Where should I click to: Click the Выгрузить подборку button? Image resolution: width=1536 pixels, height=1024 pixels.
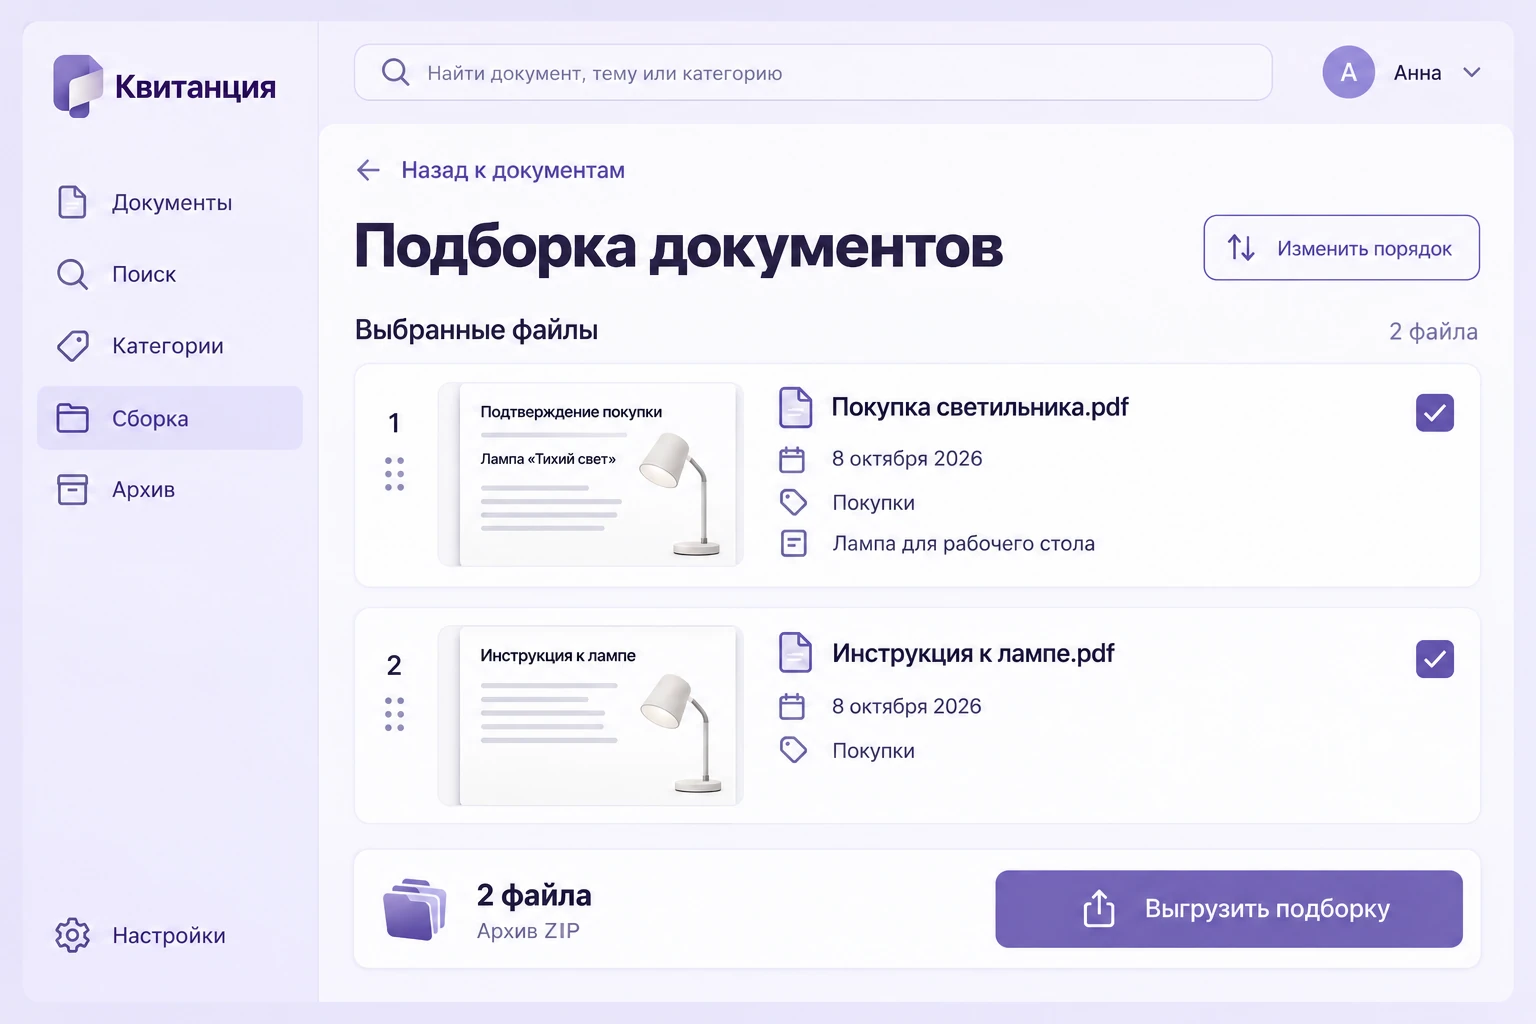coord(1229,909)
